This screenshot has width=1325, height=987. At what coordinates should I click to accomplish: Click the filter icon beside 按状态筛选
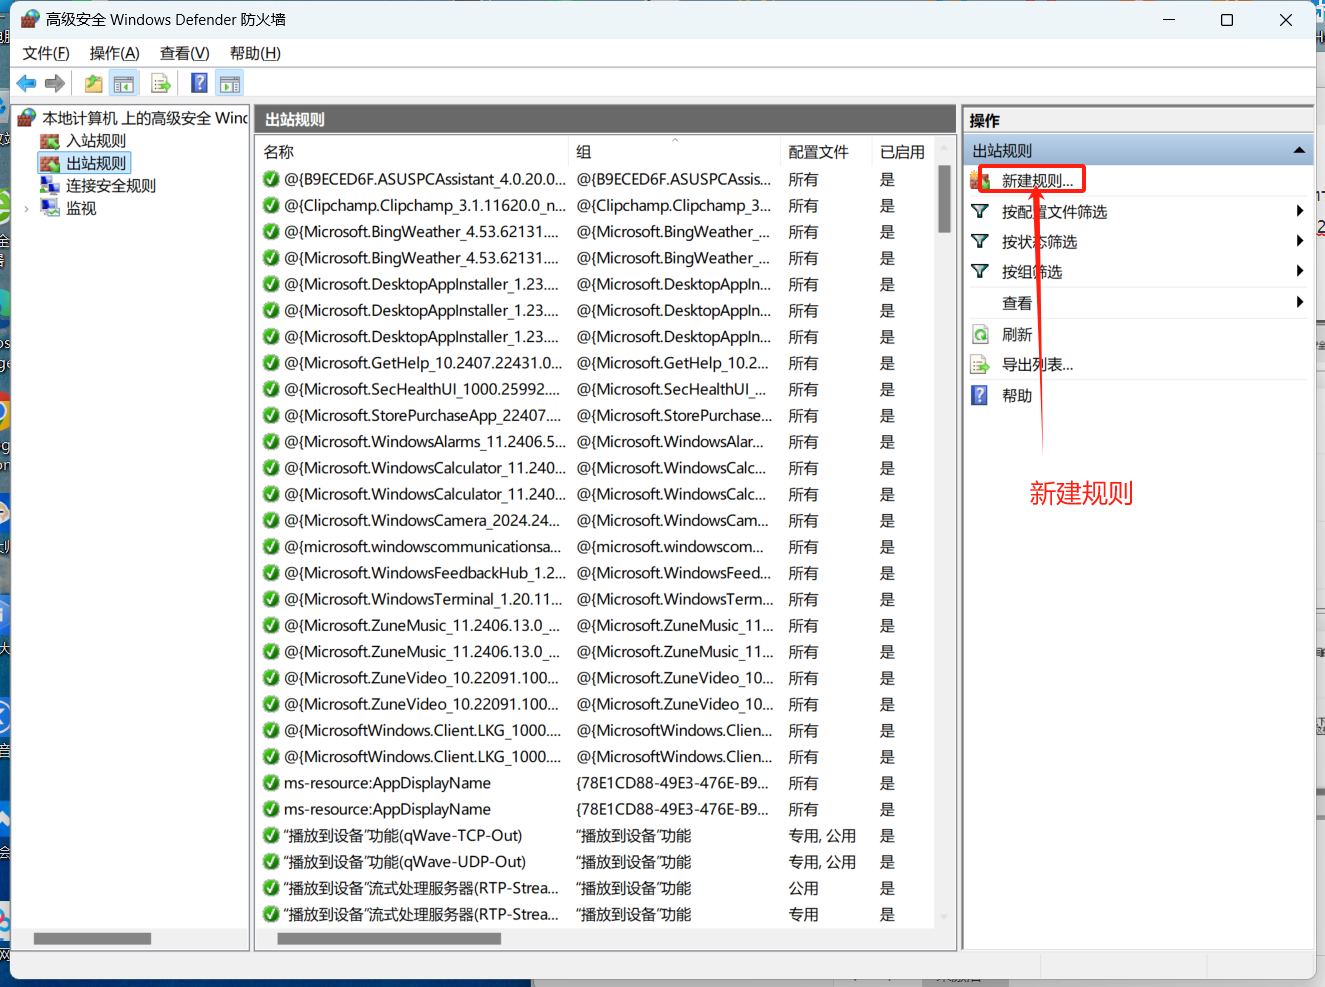pos(980,242)
